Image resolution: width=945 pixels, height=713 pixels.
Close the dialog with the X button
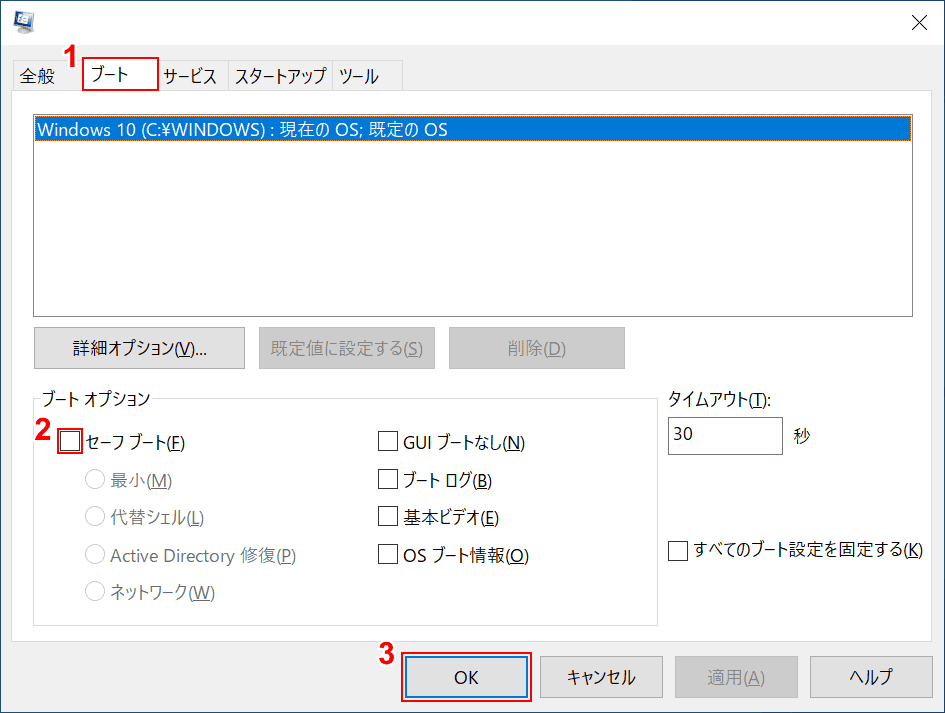(x=919, y=22)
